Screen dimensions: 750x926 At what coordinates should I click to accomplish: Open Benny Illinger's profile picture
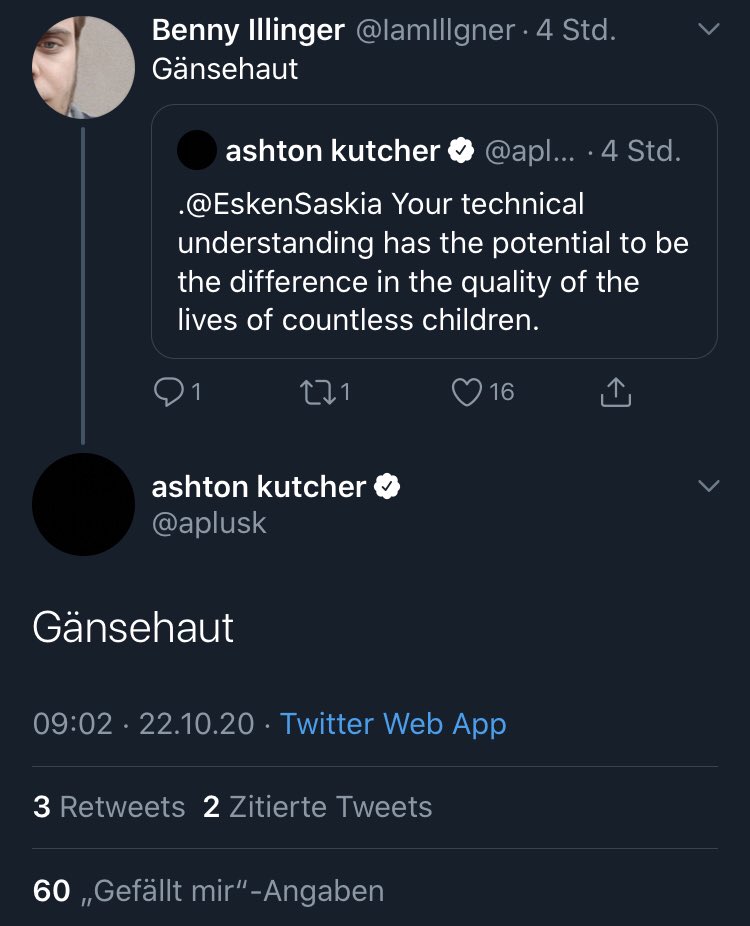(x=83, y=67)
